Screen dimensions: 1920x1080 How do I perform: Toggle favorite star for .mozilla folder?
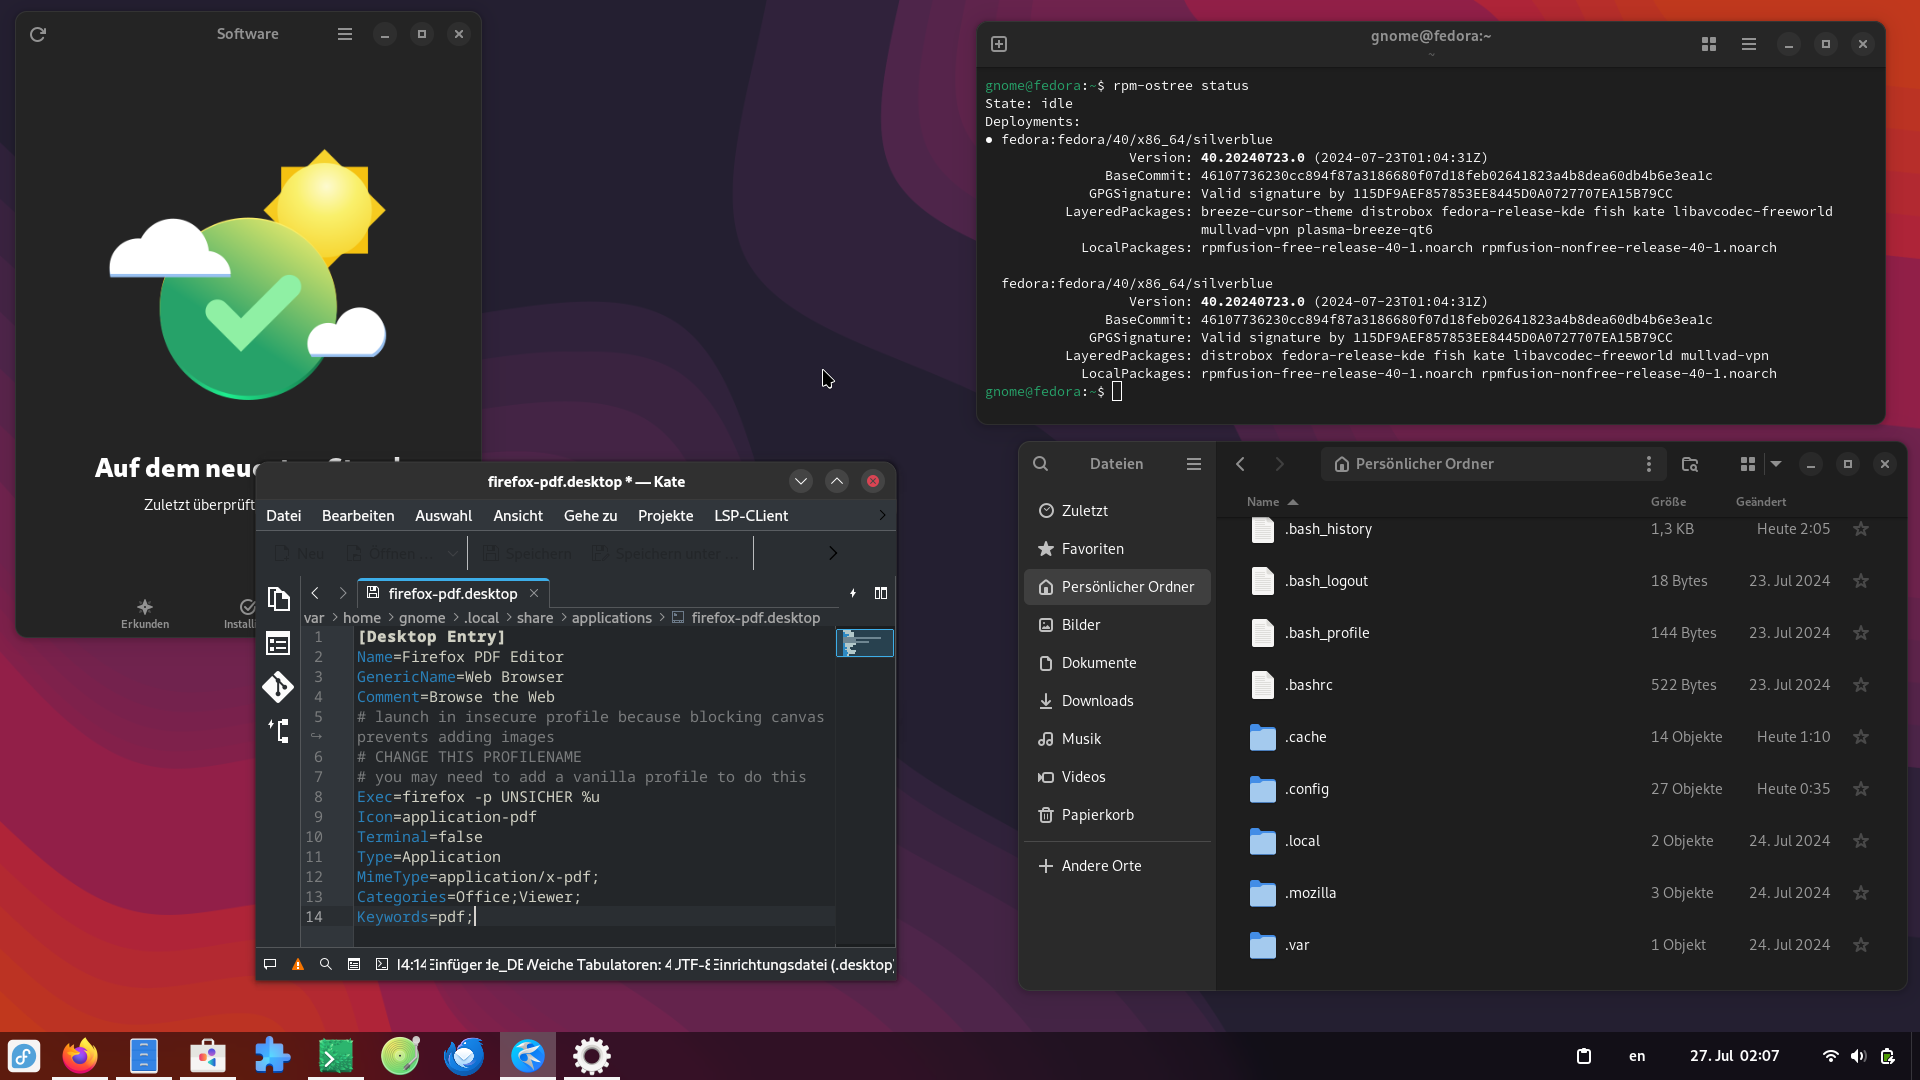(x=1861, y=893)
